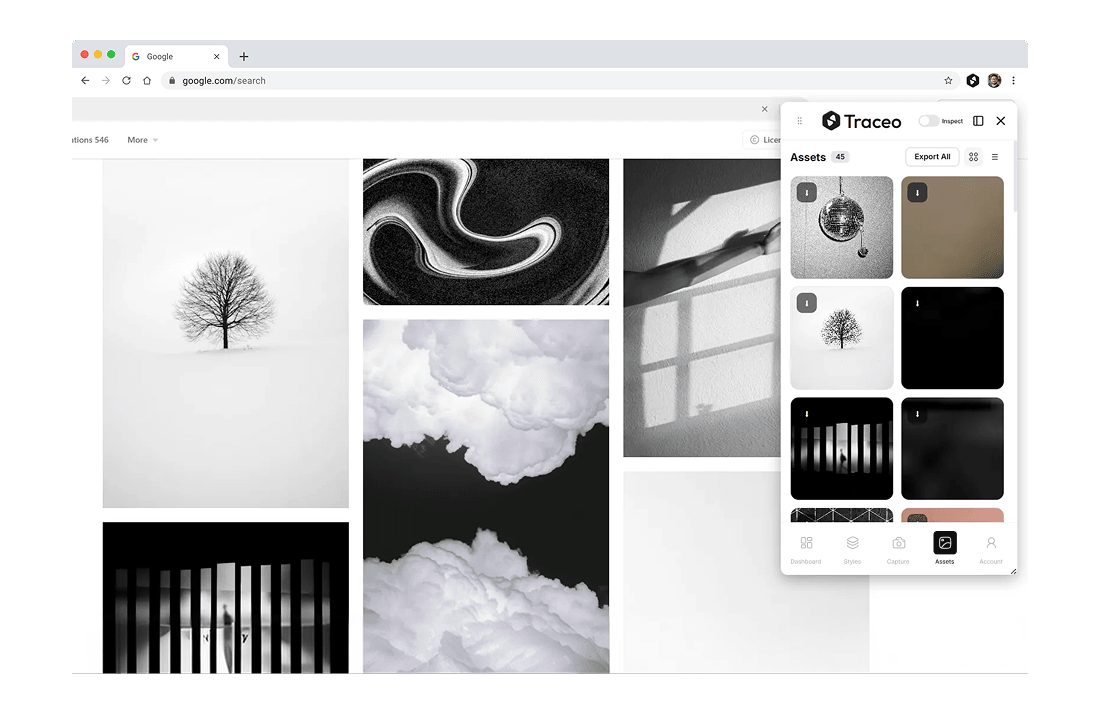Download the lone tree asset
Image resolution: width=1100 pixels, height=714 pixels.
(807, 303)
